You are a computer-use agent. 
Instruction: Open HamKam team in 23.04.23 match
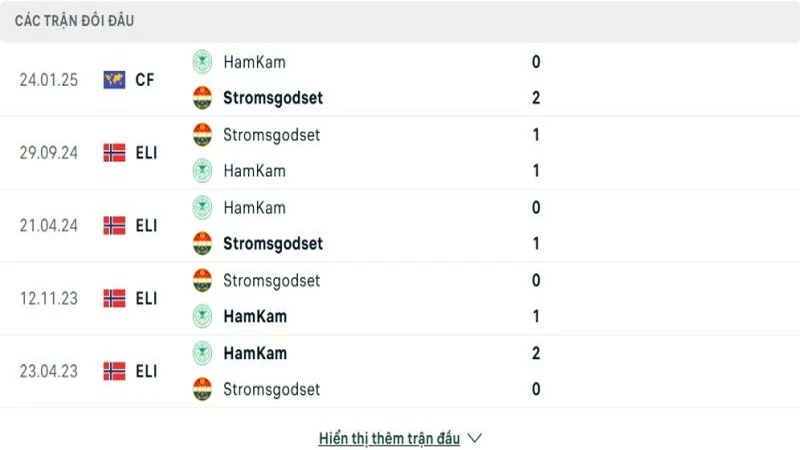point(255,353)
